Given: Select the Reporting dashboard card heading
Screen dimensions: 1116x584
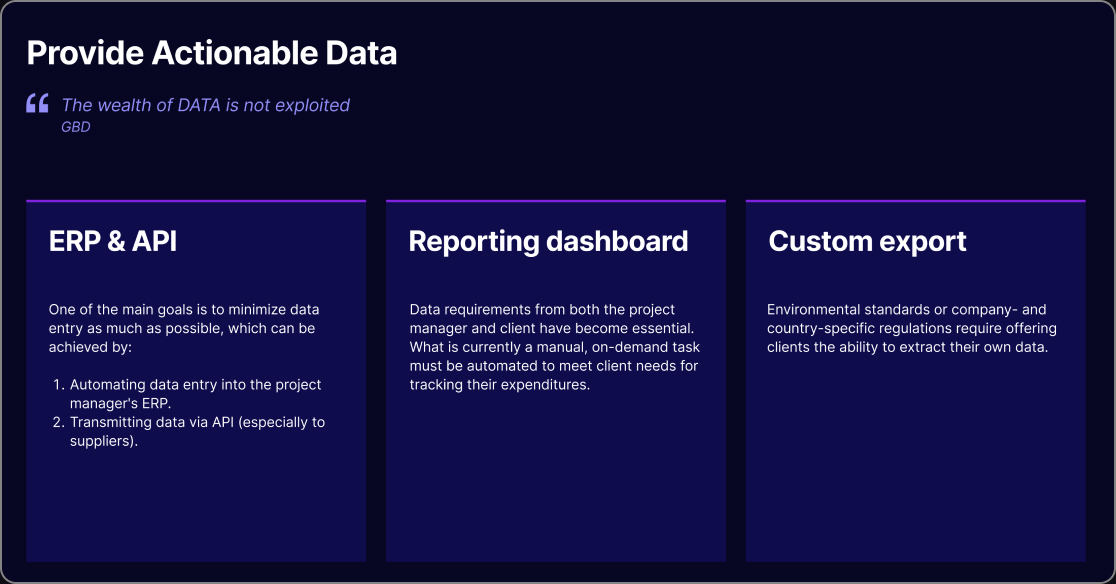Looking at the screenshot, I should point(548,242).
